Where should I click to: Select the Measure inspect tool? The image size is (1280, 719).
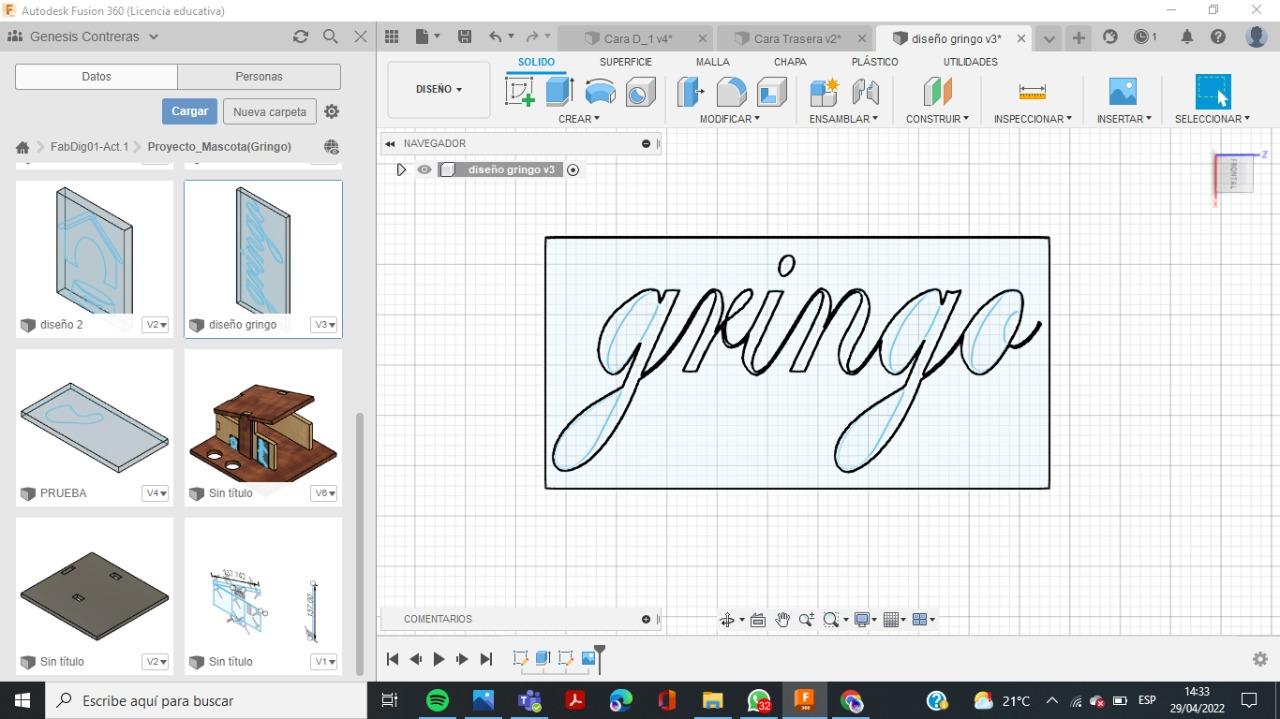(x=1032, y=92)
